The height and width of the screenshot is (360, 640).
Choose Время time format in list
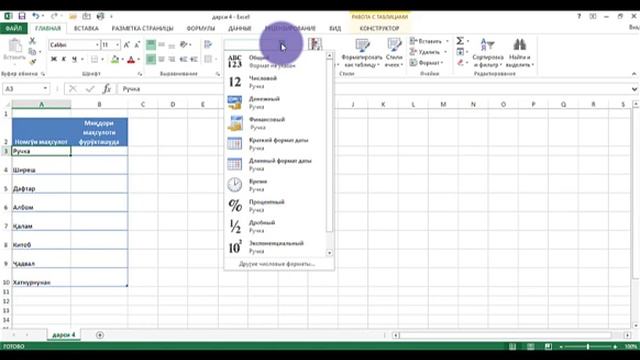point(275,185)
